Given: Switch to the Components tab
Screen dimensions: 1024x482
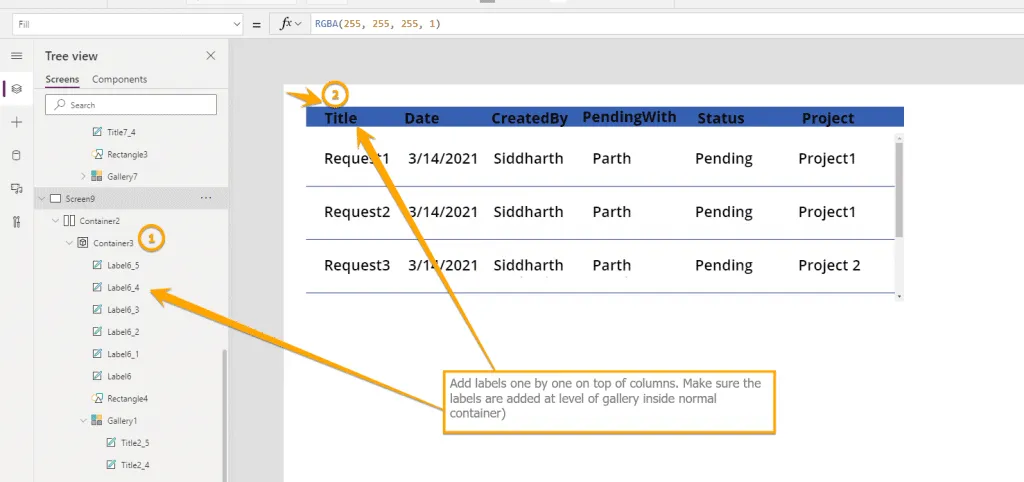Looking at the screenshot, I should [x=119, y=79].
